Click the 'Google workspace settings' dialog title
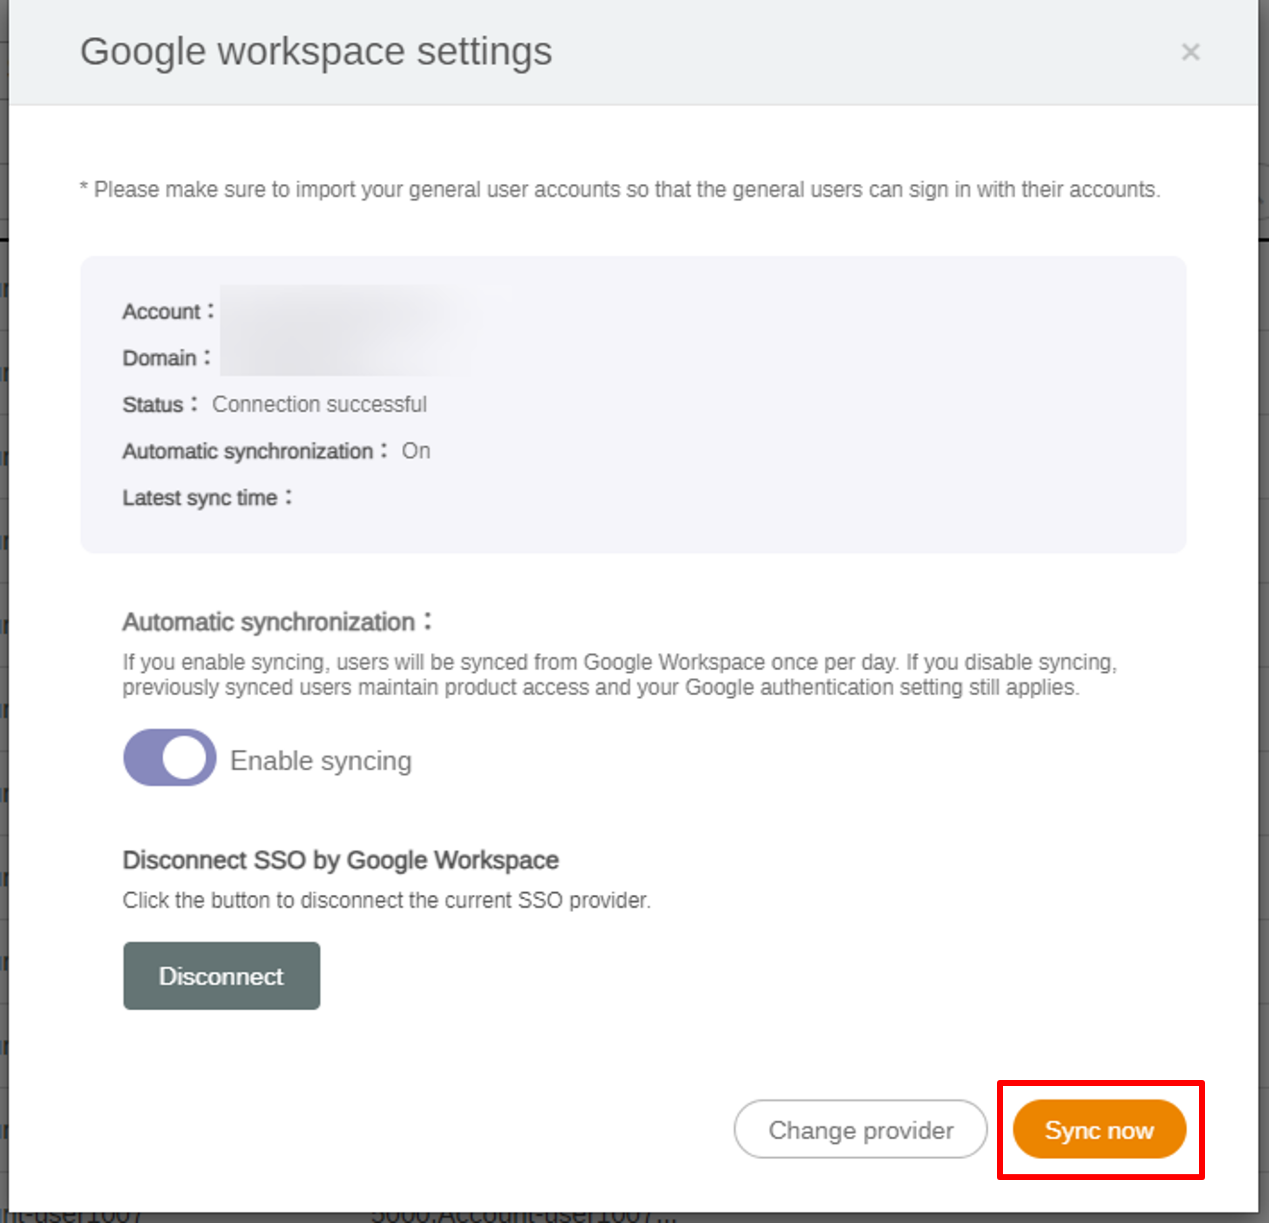The image size is (1269, 1223). 316,52
